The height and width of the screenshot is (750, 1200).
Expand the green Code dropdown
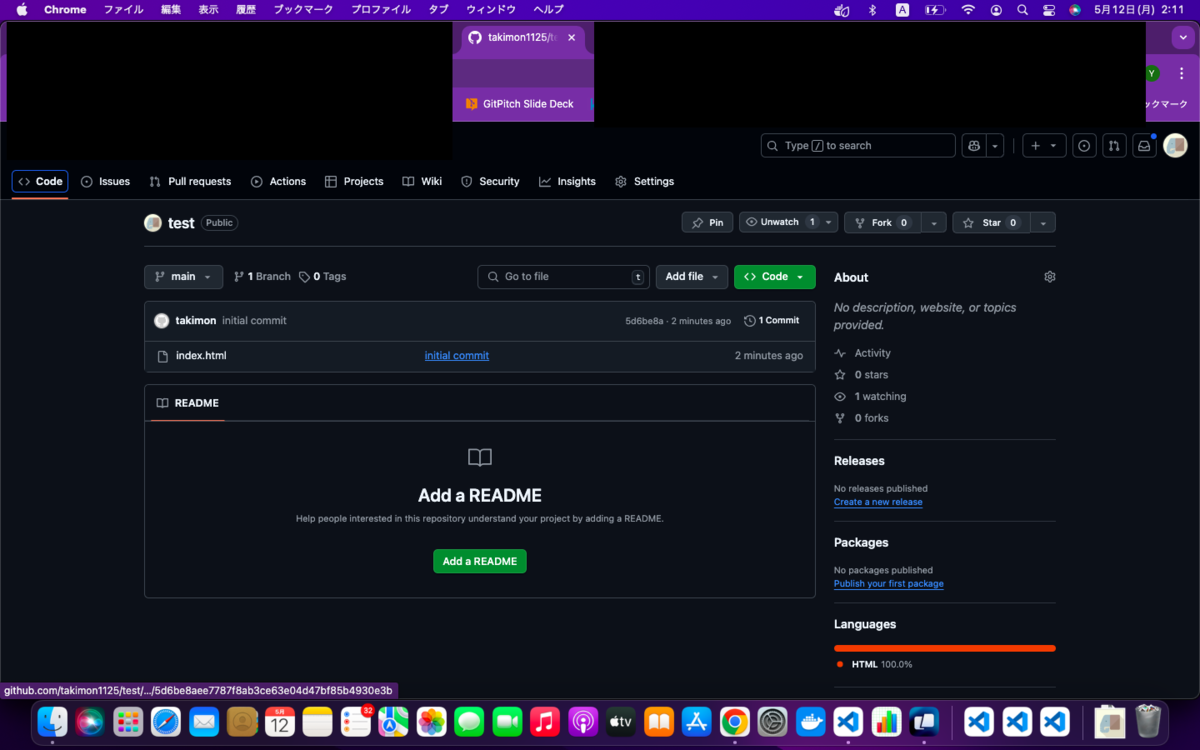pyautogui.click(x=775, y=276)
